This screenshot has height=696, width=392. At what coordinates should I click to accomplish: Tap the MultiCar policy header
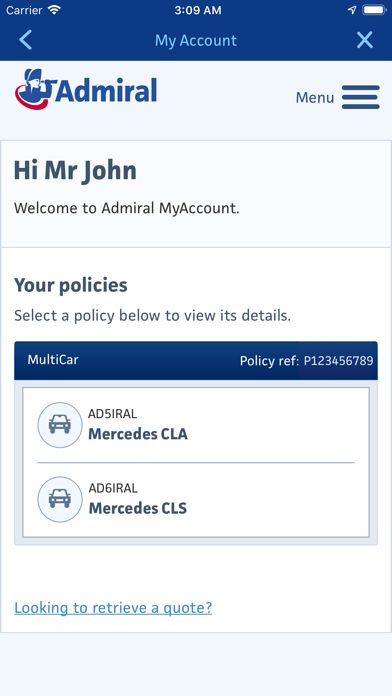click(196, 360)
